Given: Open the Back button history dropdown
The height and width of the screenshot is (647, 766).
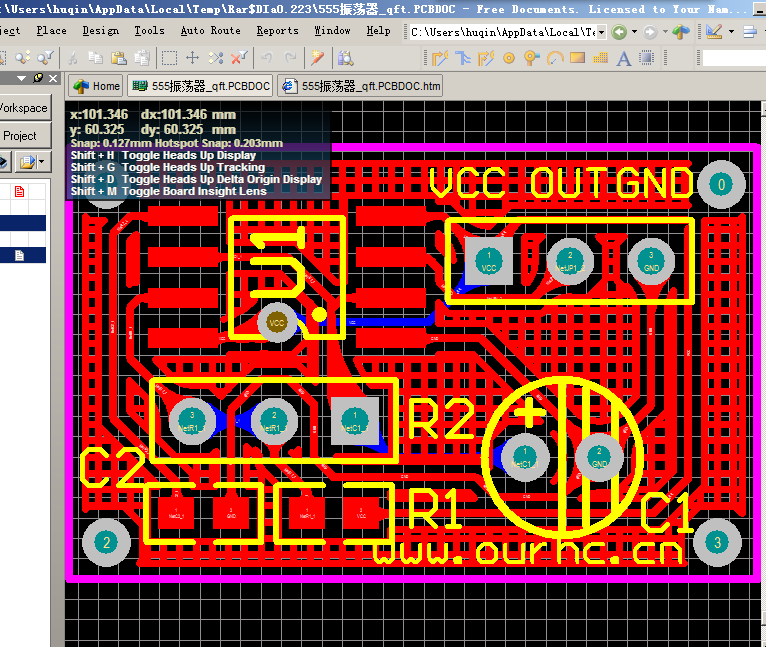Looking at the screenshot, I should point(634,32).
